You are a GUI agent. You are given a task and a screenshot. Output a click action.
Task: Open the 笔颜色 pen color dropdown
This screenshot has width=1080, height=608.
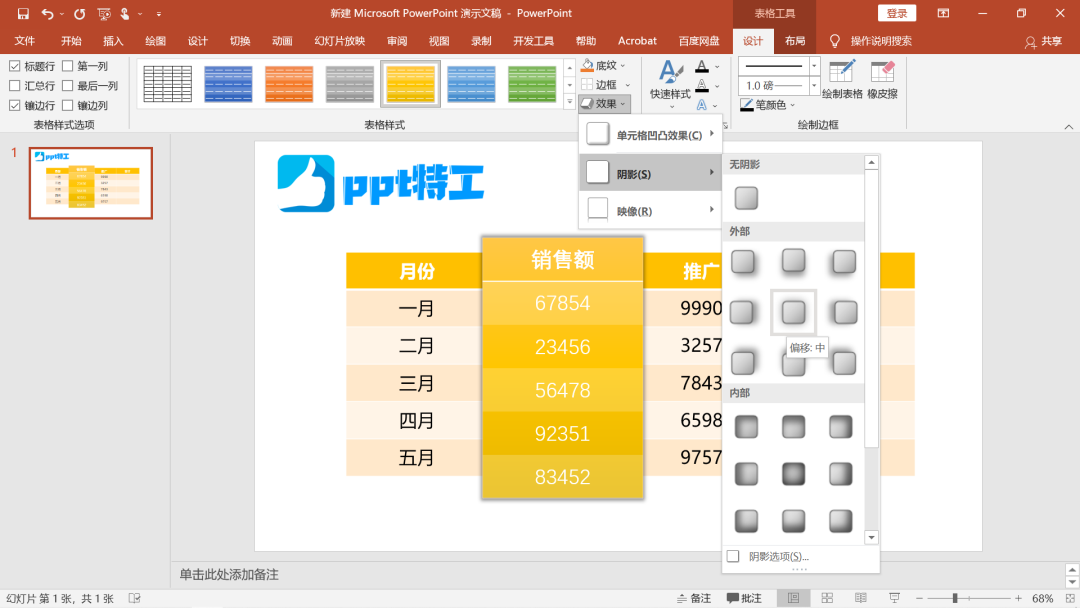[x=768, y=105]
